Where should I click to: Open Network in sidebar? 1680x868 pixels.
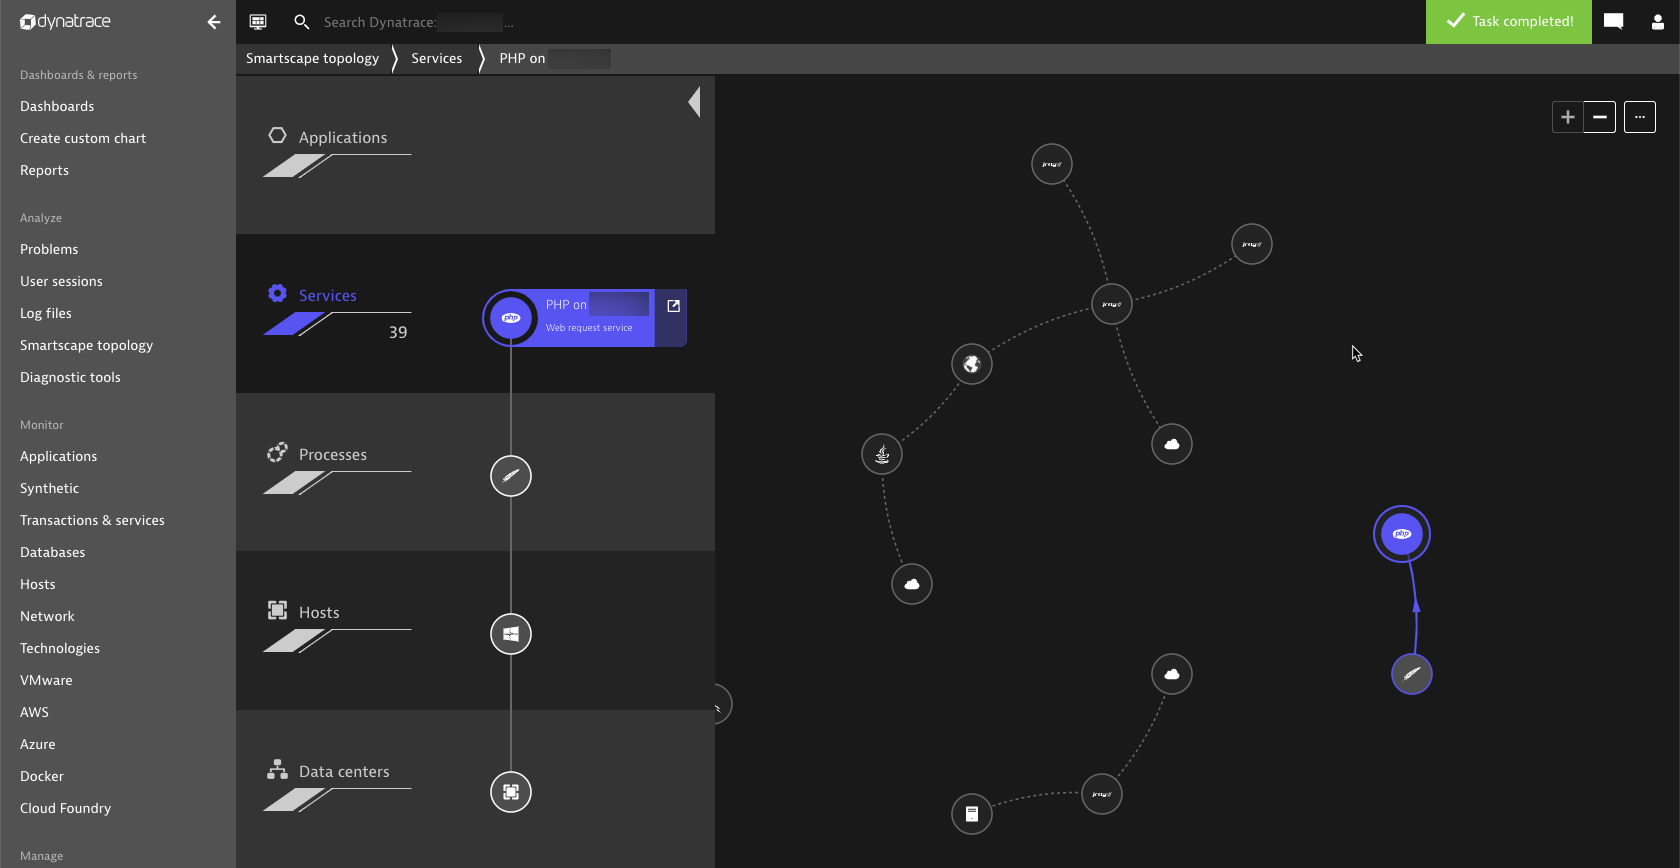47,616
